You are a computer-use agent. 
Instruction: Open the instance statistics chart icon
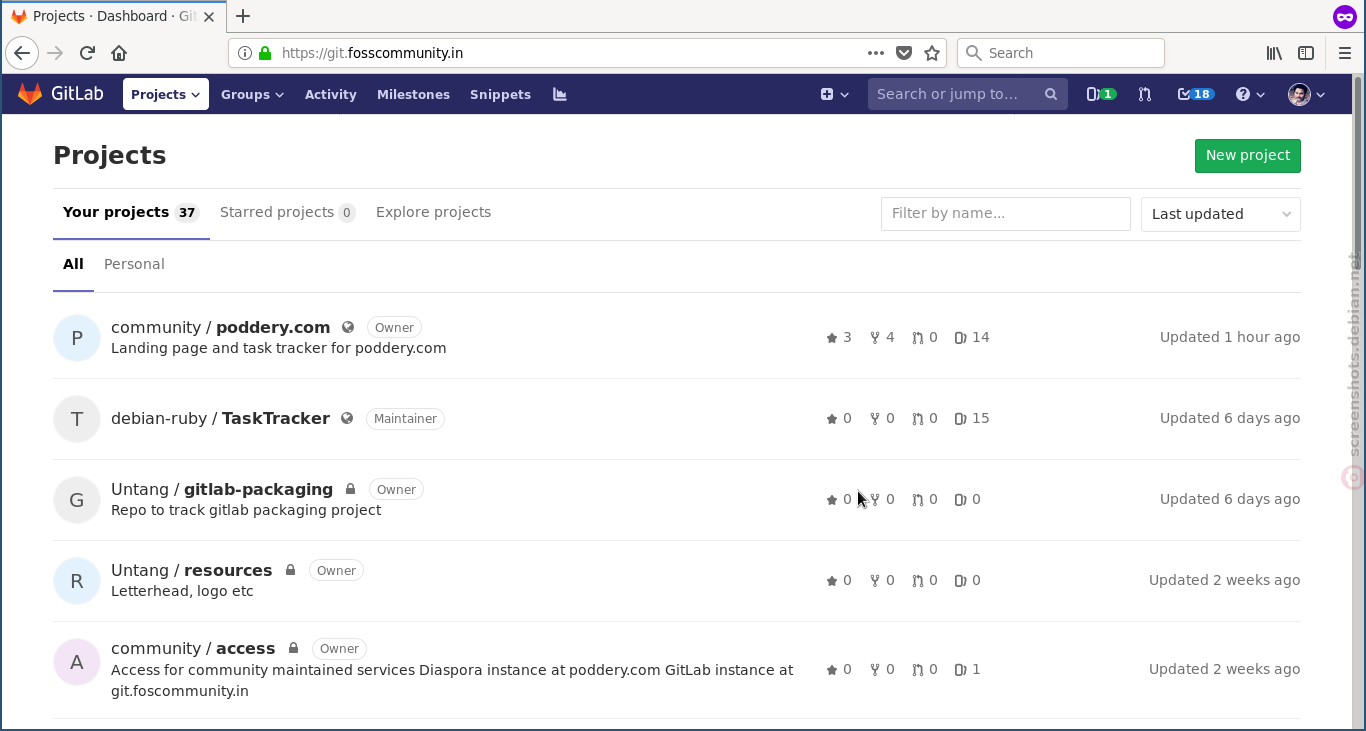pos(560,94)
